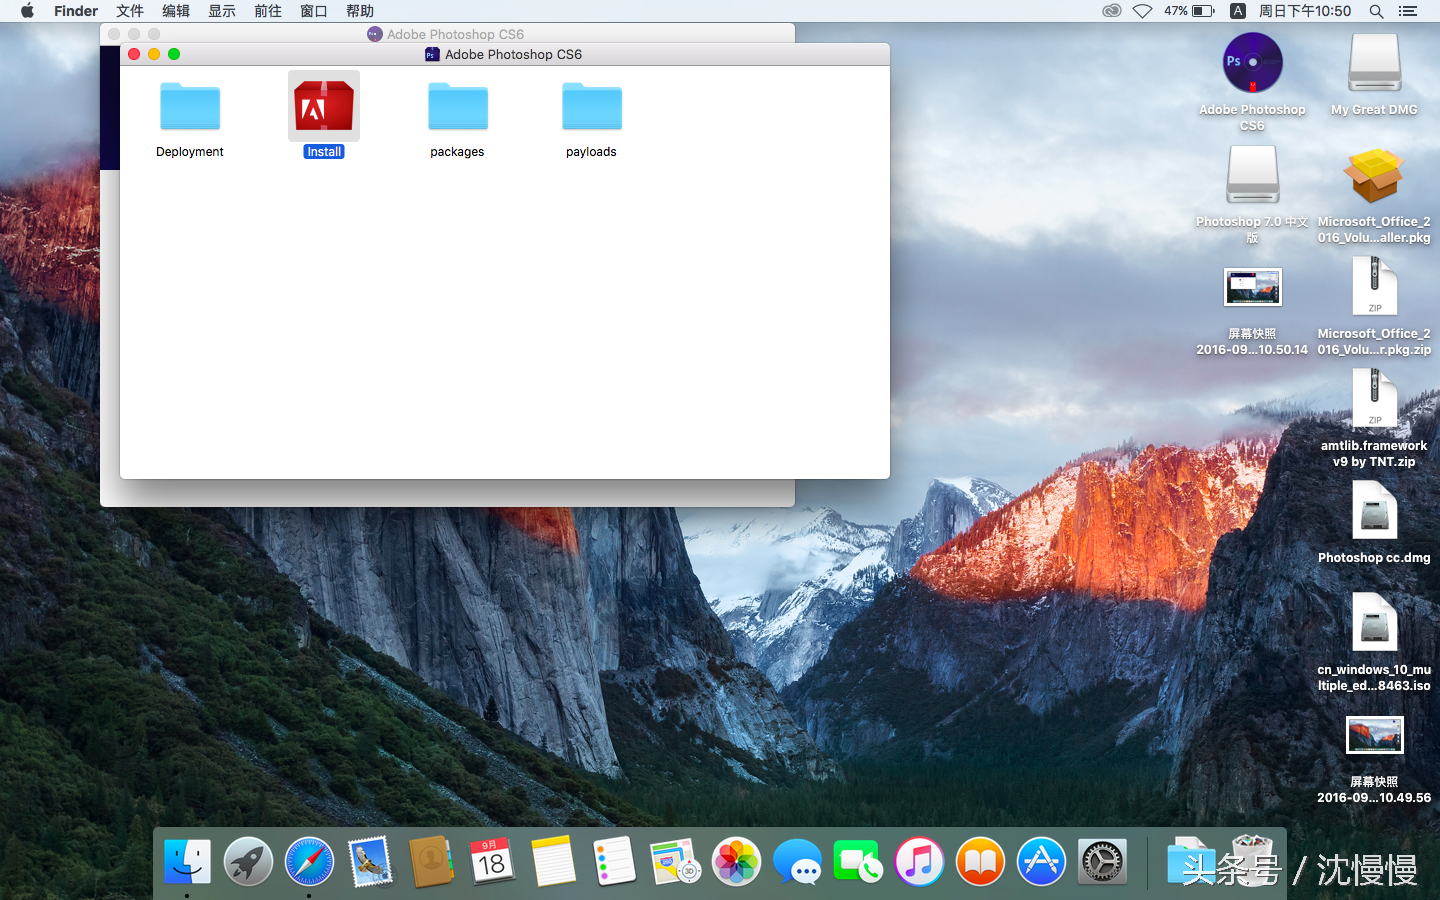Screen dimensions: 1440x900
Task: Open System Preferences from the Dock
Action: pyautogui.click(x=1102, y=861)
